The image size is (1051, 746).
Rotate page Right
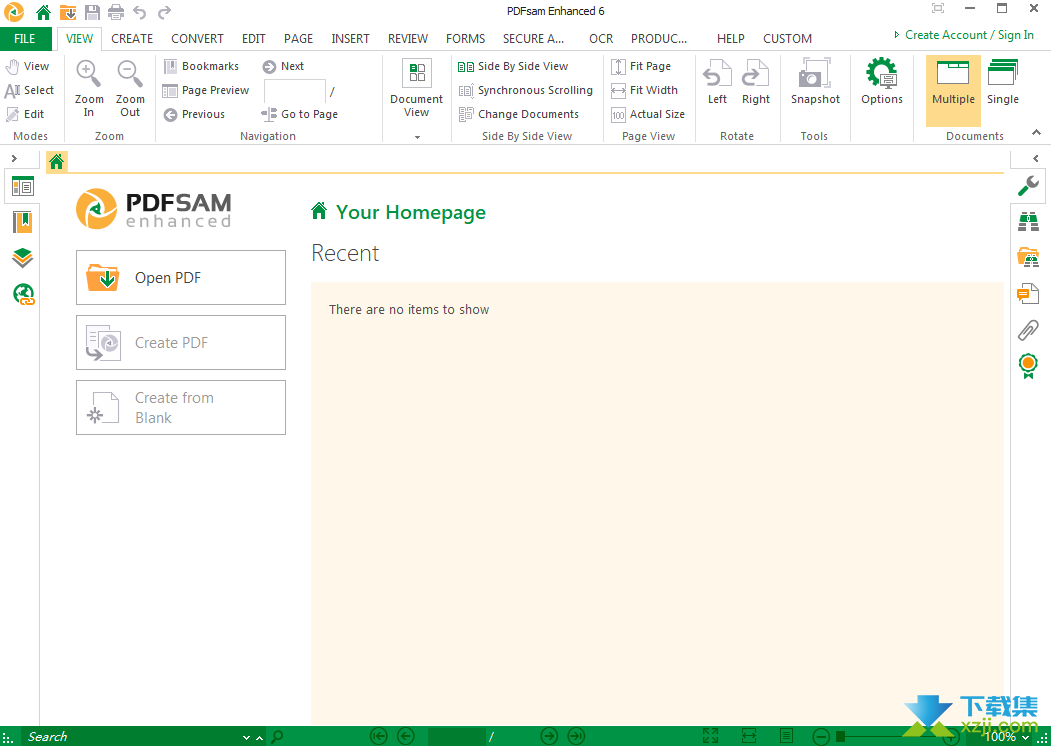tap(755, 82)
